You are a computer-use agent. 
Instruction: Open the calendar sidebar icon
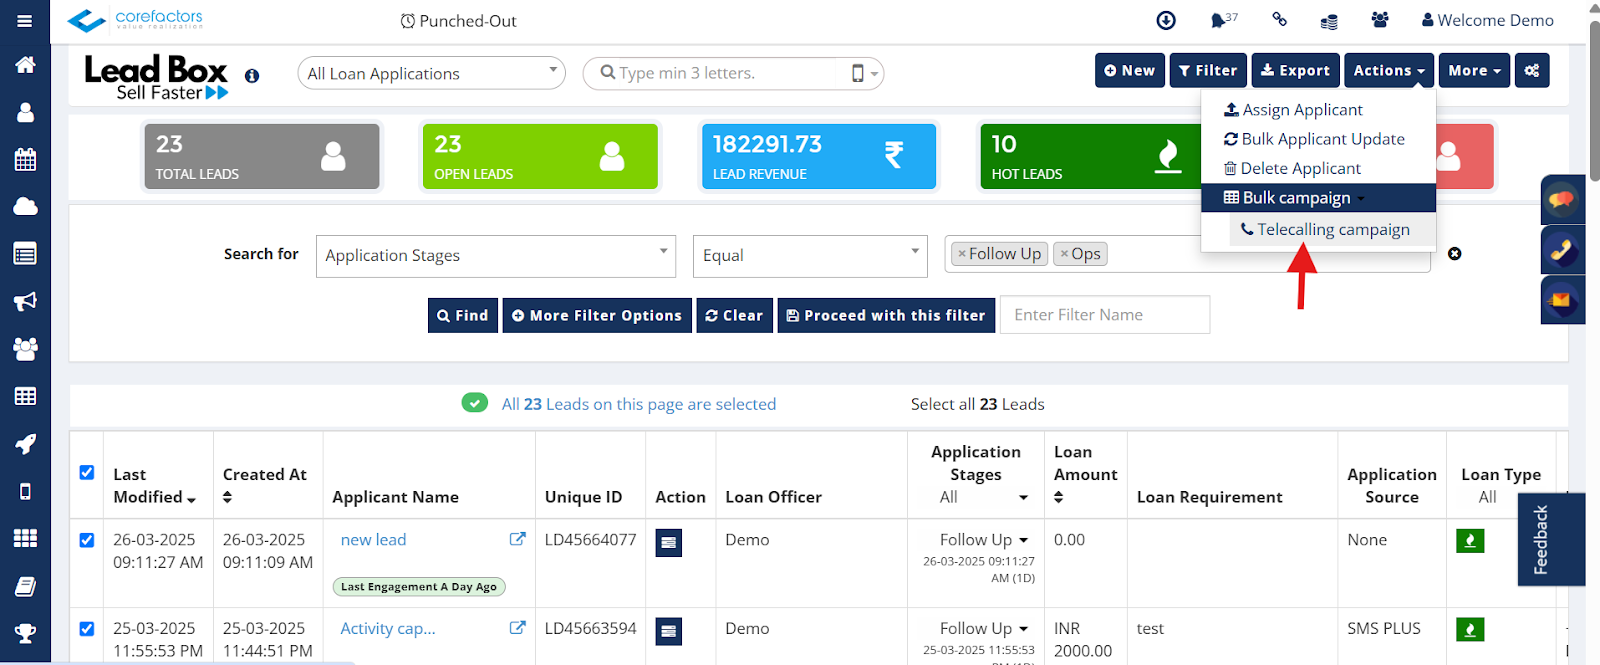pyautogui.click(x=25, y=159)
